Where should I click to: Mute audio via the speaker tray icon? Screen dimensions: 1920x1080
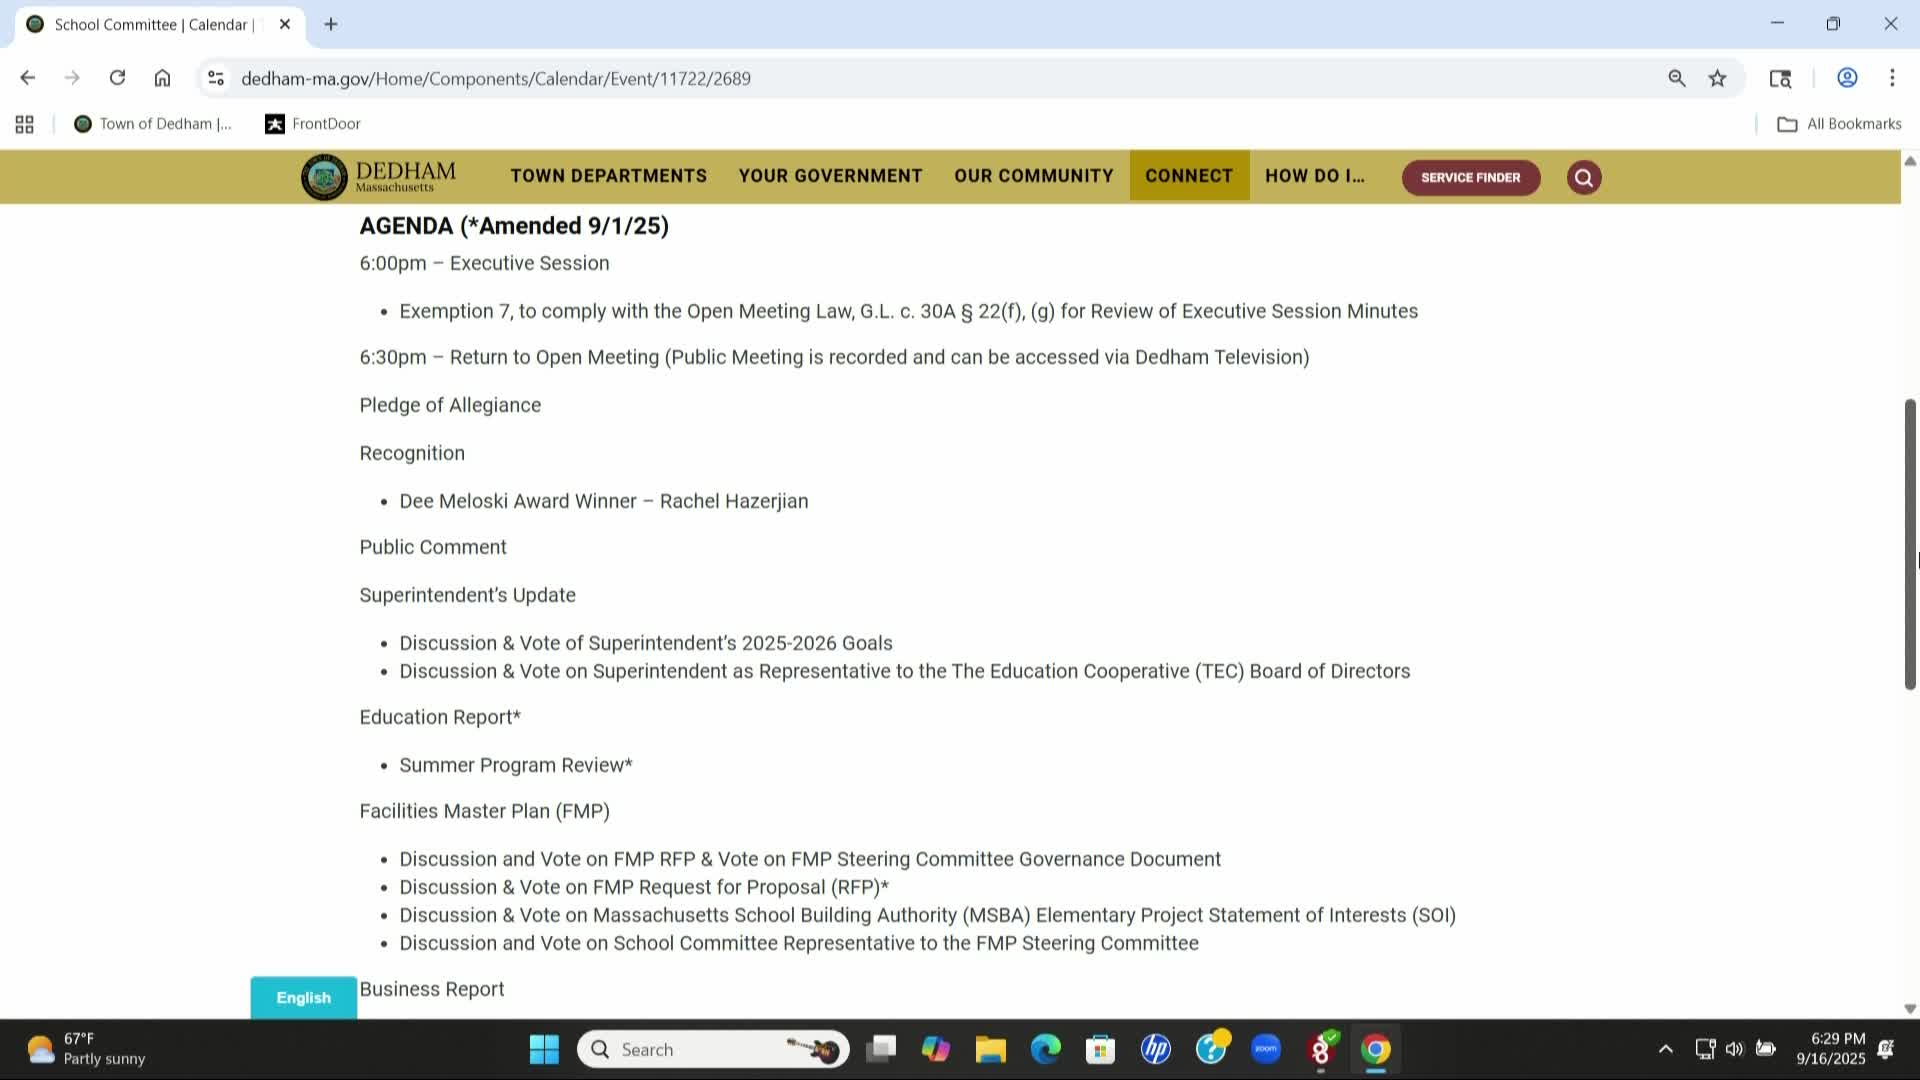pos(1733,1049)
